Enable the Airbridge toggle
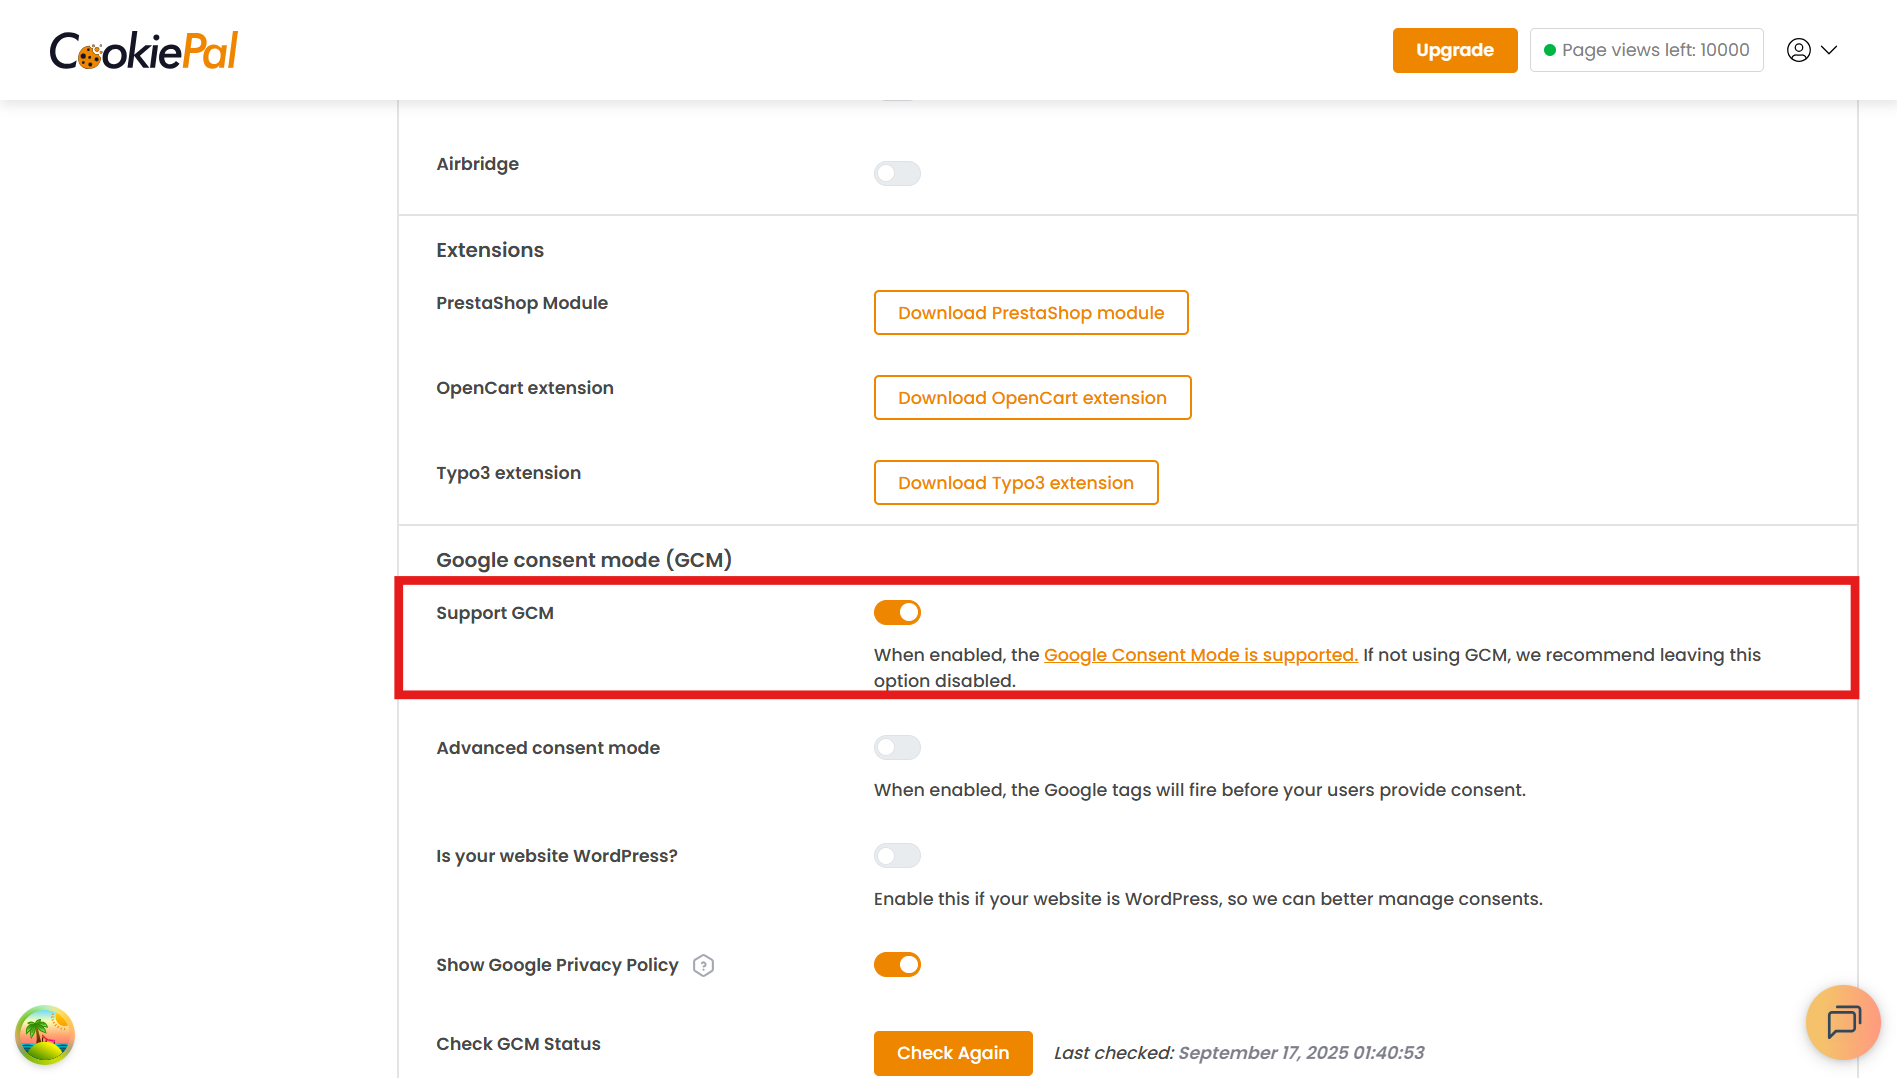1897x1078 pixels. (x=897, y=173)
